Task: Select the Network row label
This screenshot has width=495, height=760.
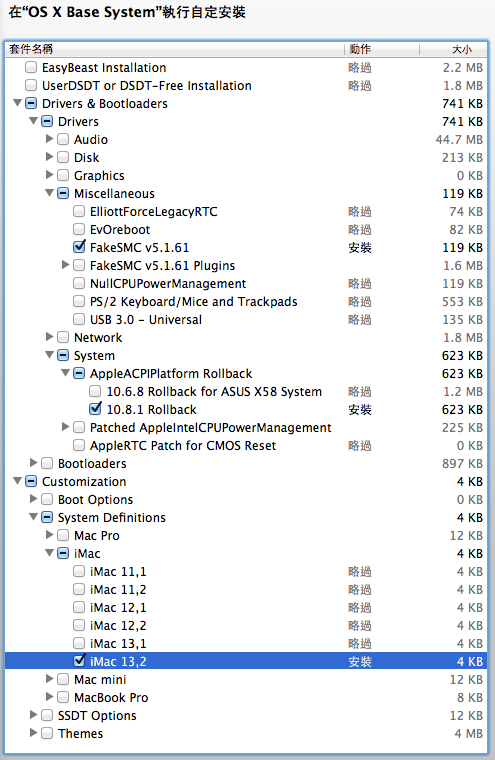Action: (98, 337)
